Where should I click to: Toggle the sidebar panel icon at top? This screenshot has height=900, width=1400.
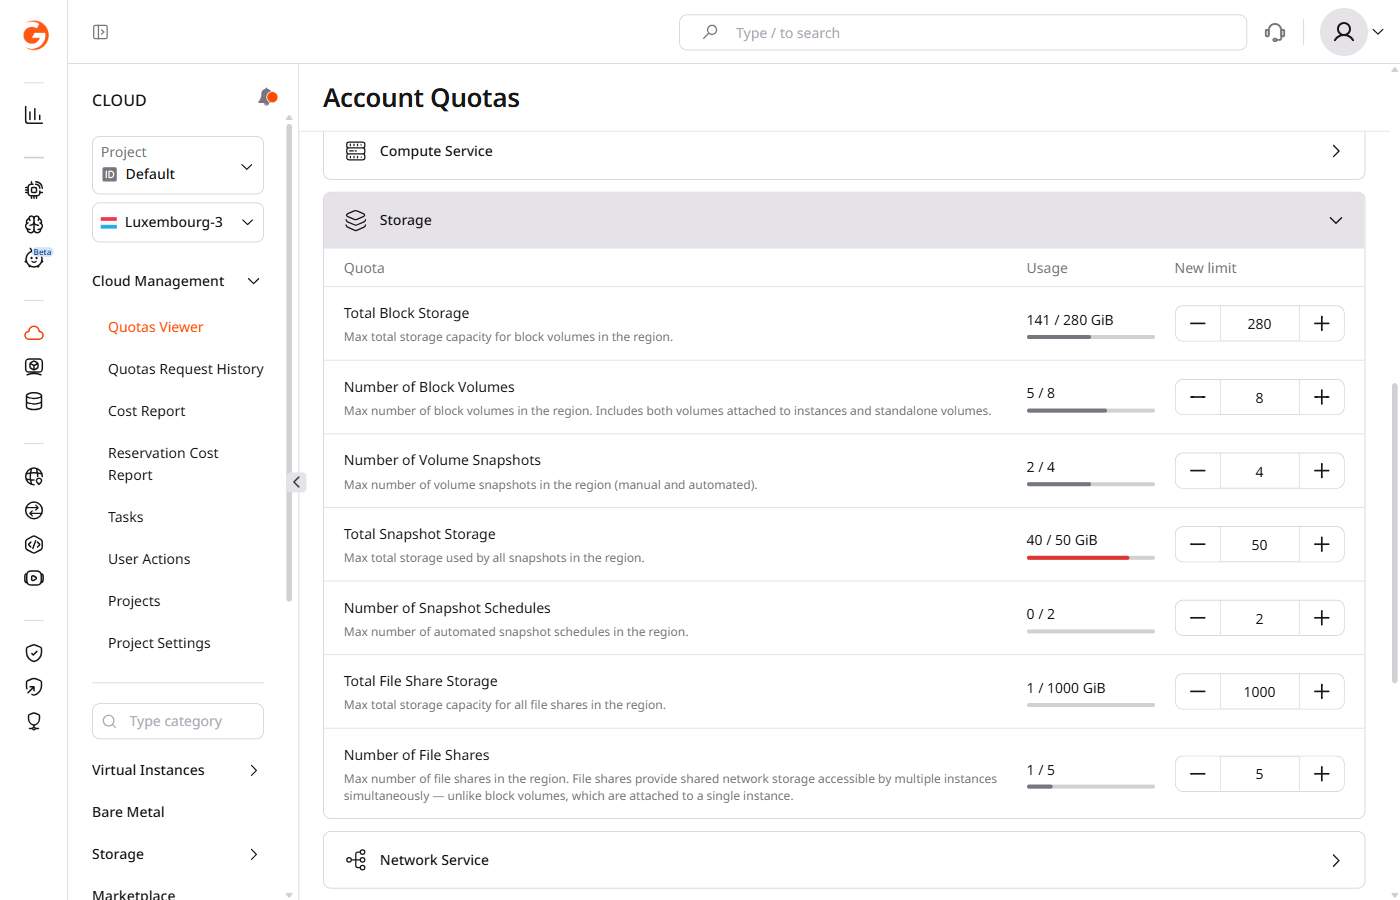click(x=100, y=32)
